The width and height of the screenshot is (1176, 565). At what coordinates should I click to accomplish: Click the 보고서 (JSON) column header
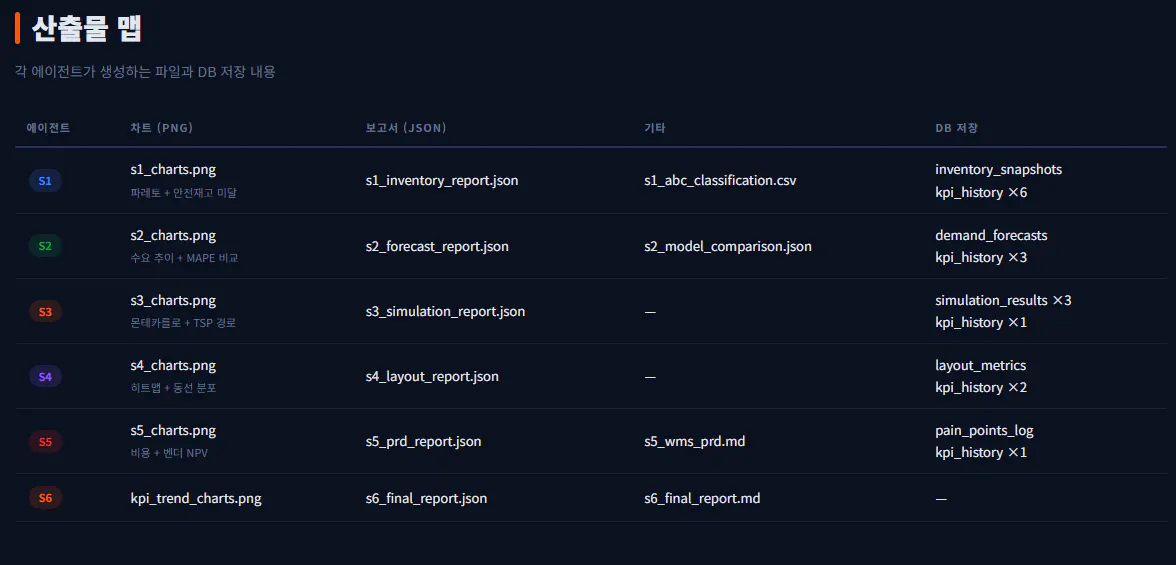pyautogui.click(x=406, y=128)
